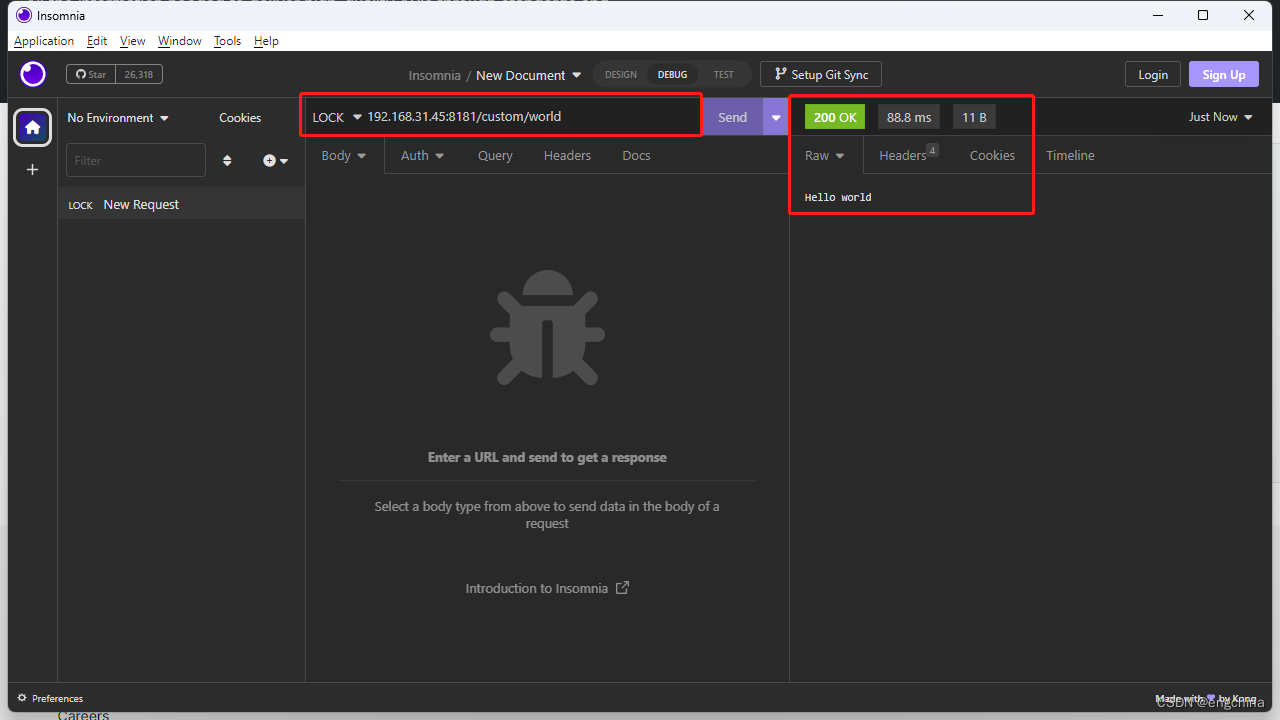Maximize the Insomnia window
The width and height of the screenshot is (1280, 720).
(x=1203, y=15)
